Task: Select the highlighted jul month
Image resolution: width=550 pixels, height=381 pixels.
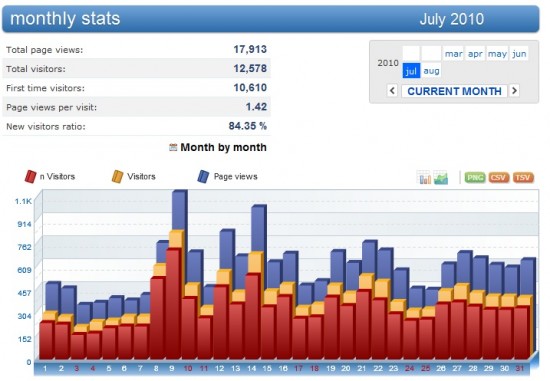Action: click(x=411, y=71)
